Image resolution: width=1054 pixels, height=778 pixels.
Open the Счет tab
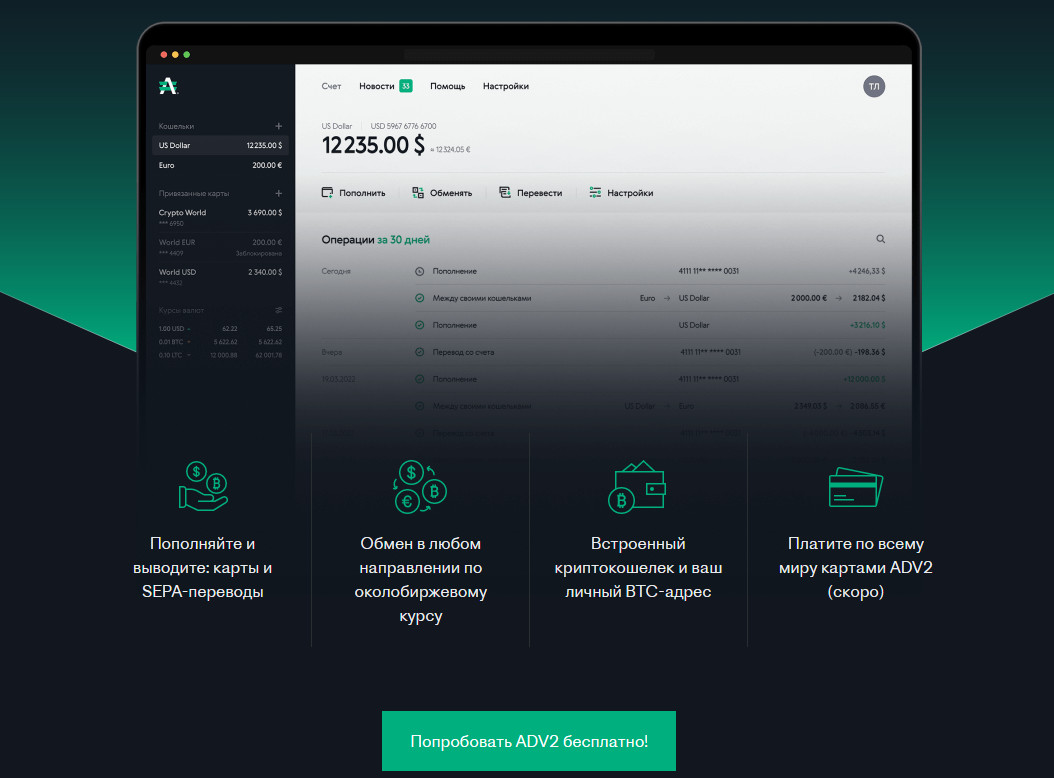331,87
